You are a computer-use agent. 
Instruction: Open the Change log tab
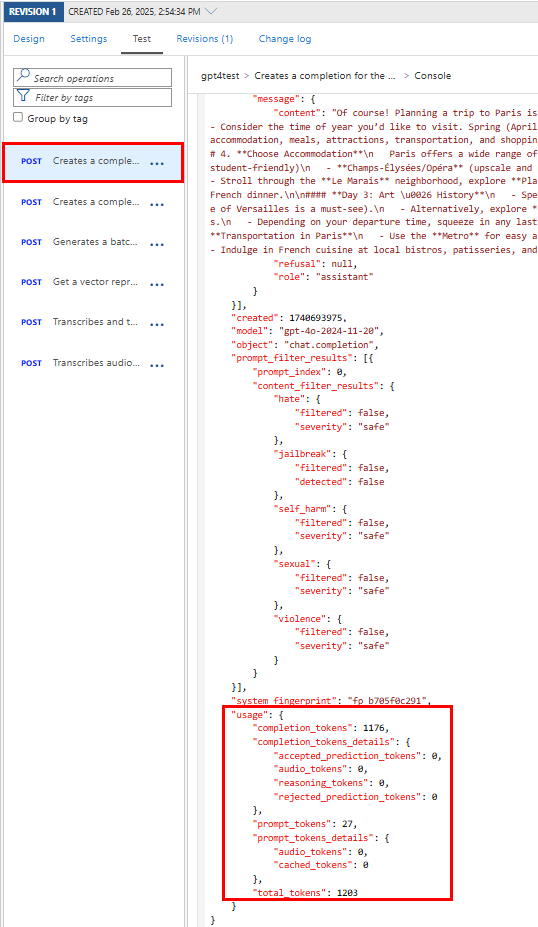pyautogui.click(x=285, y=38)
